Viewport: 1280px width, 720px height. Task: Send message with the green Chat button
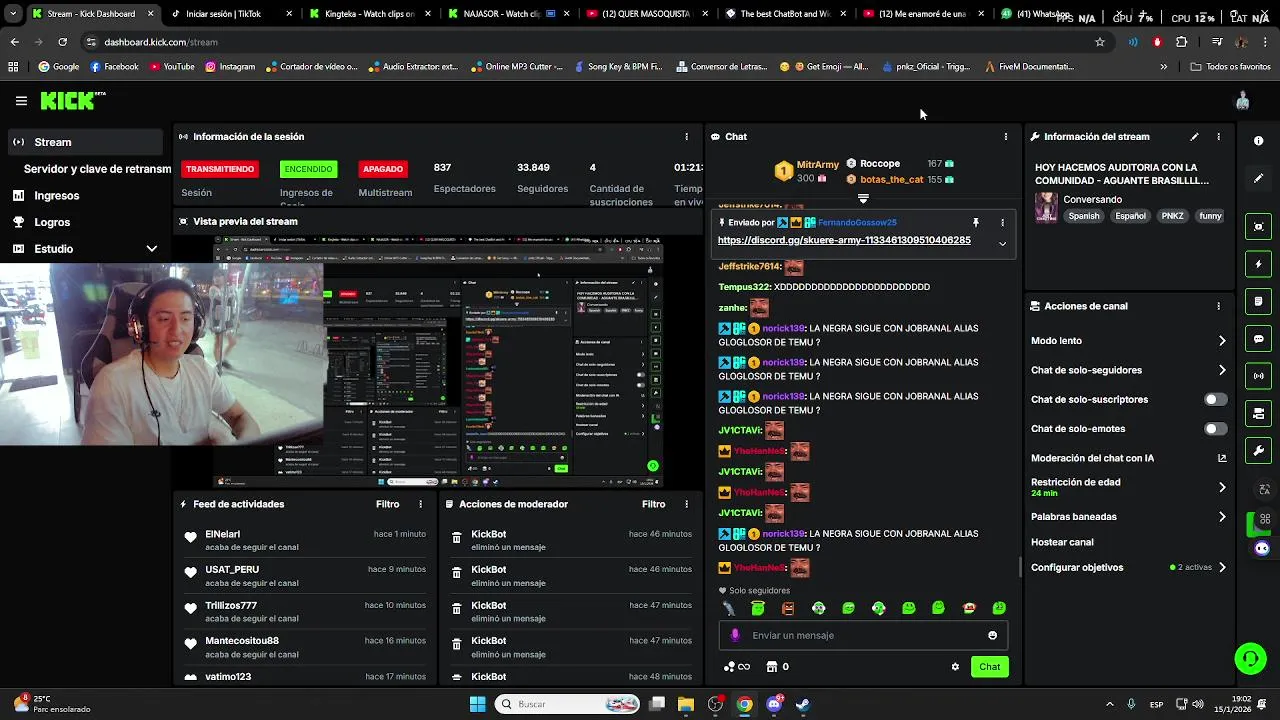pyautogui.click(x=989, y=667)
